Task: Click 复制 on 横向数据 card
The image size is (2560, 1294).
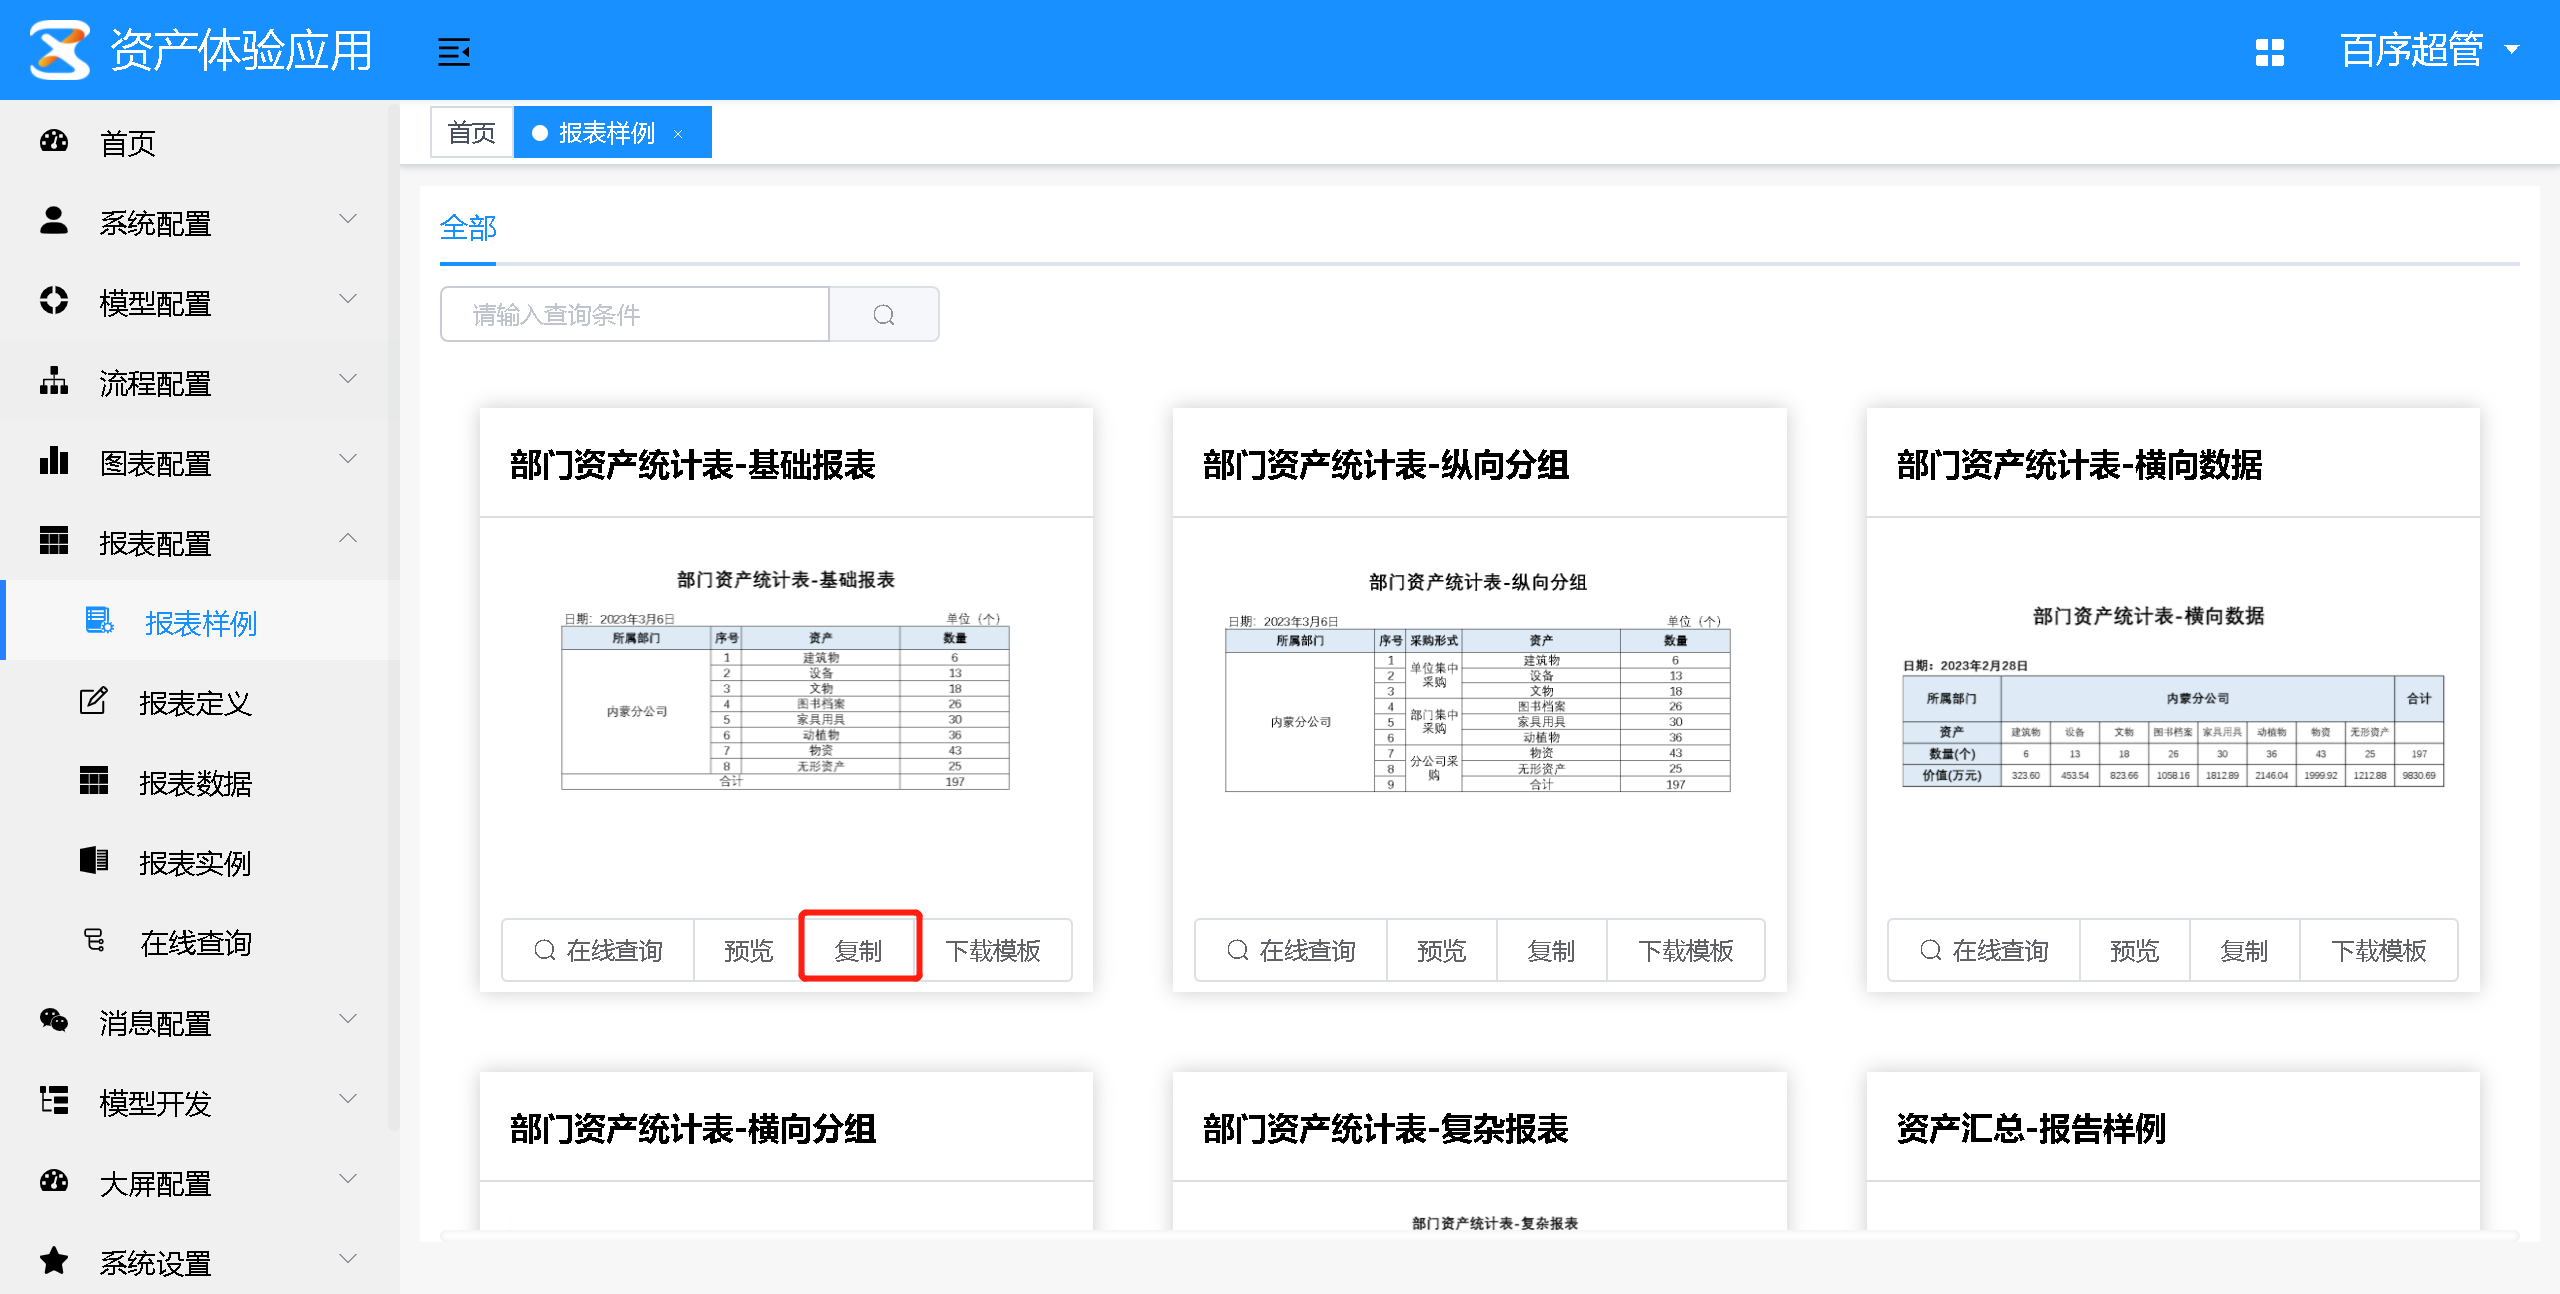Action: (x=2245, y=950)
